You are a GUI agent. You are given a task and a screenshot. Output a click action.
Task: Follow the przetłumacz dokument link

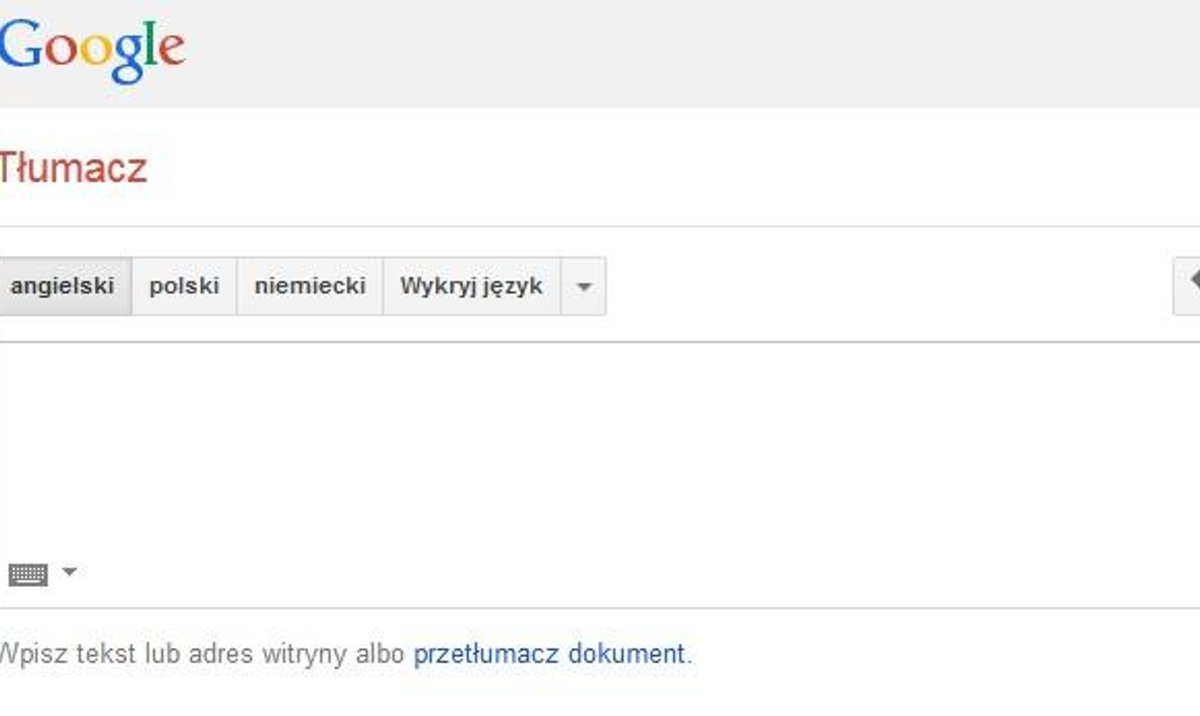coord(550,655)
